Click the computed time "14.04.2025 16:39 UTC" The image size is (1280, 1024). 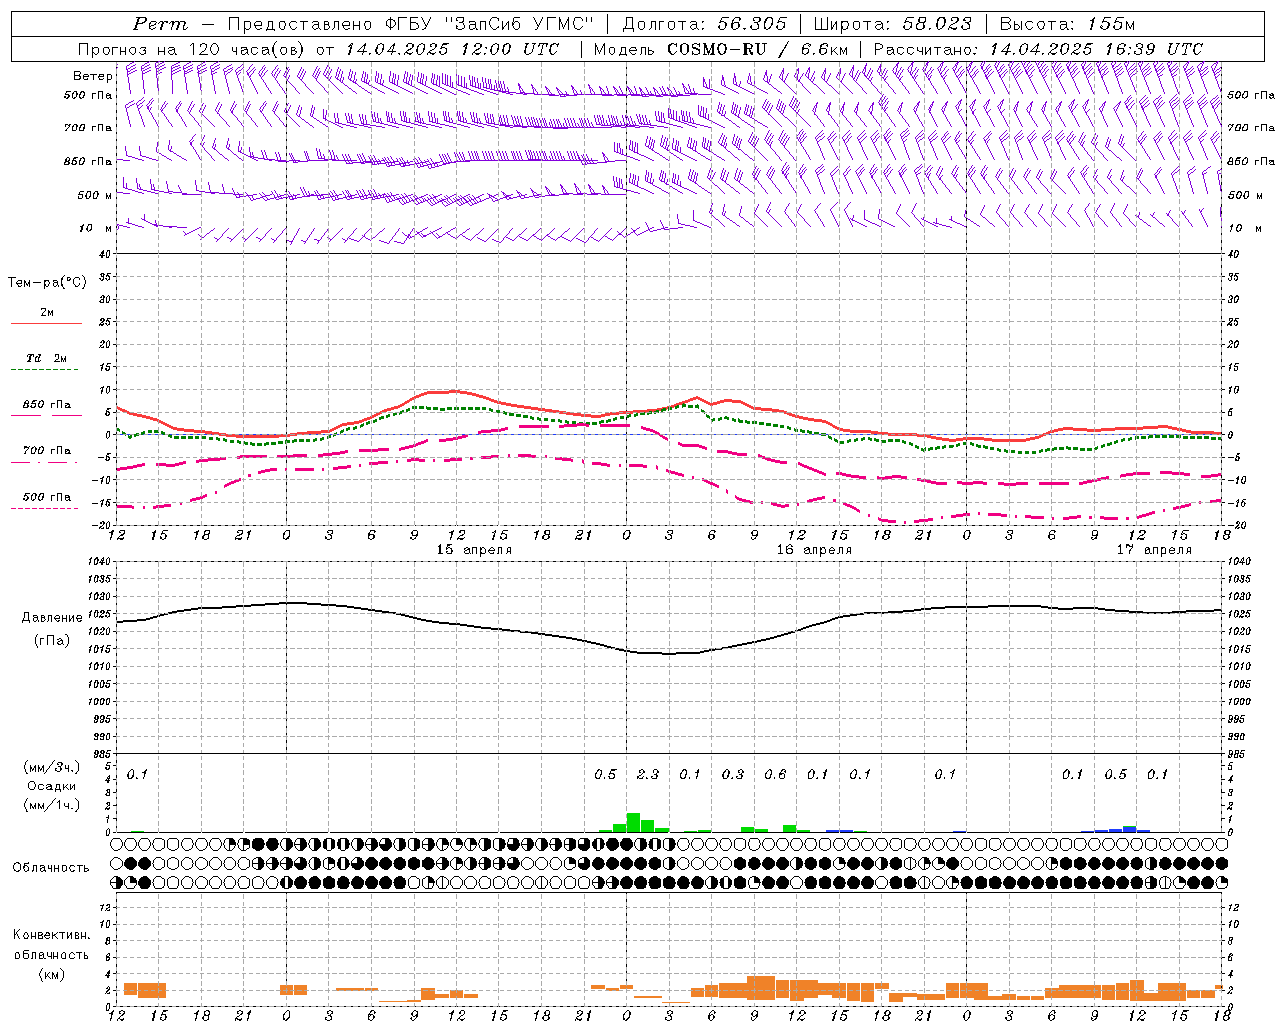1096,49
